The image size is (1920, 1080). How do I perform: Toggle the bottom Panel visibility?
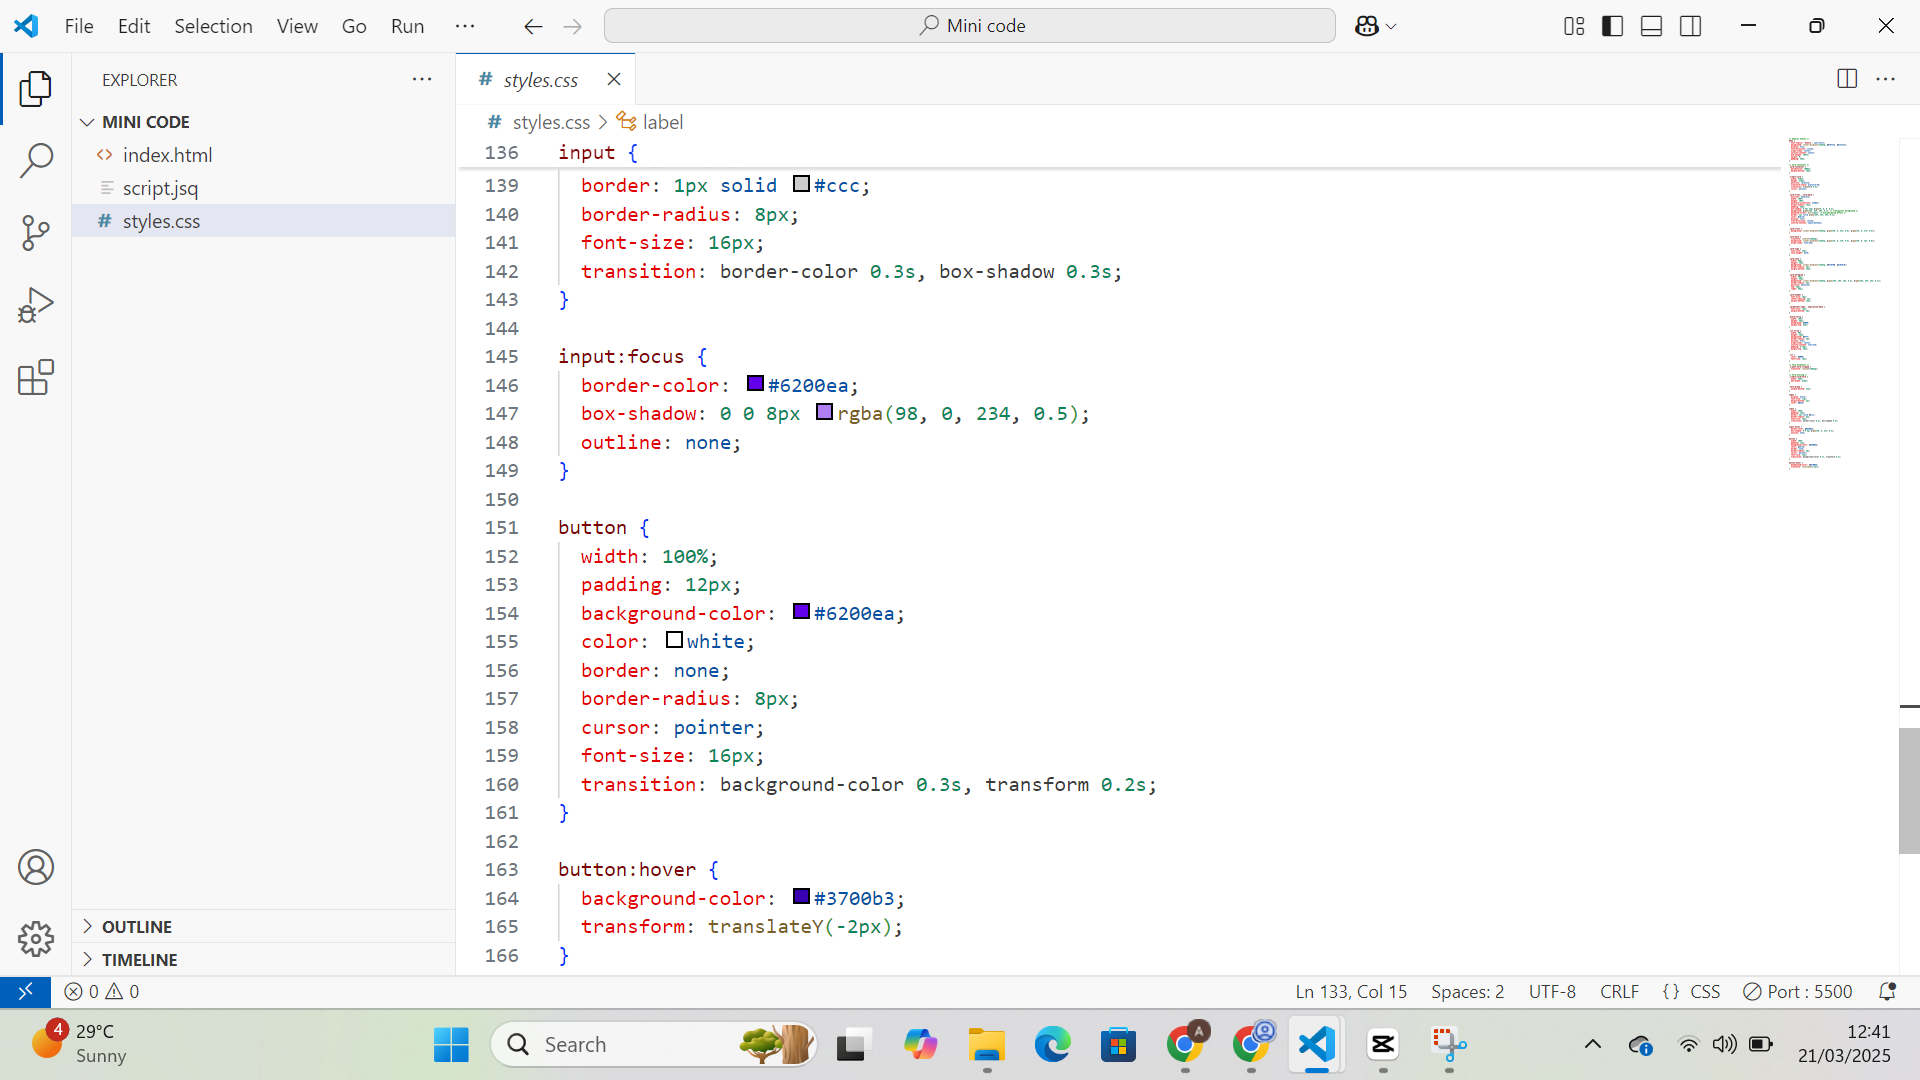coord(1651,25)
